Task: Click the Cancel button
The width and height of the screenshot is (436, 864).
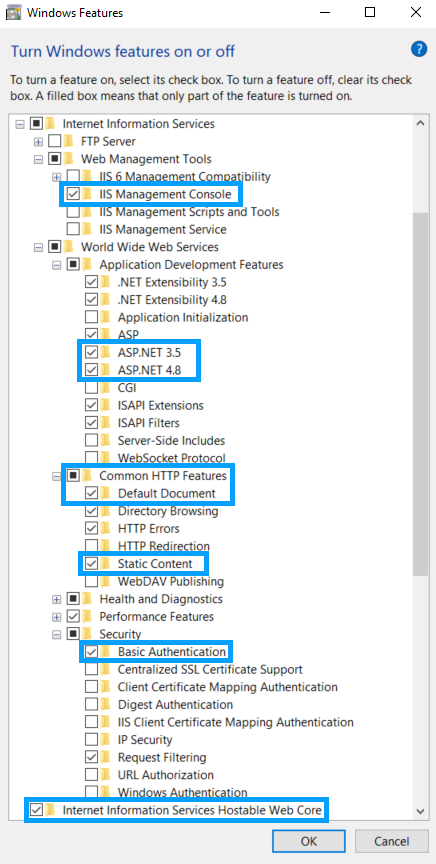Action: pyautogui.click(x=392, y=841)
